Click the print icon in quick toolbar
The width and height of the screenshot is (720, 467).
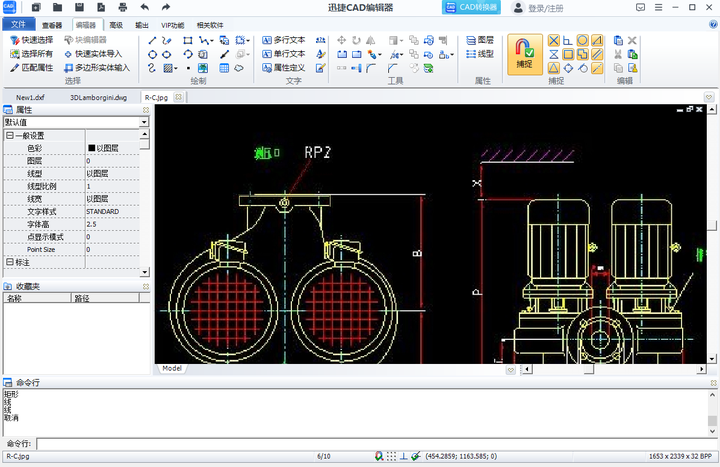click(122, 8)
